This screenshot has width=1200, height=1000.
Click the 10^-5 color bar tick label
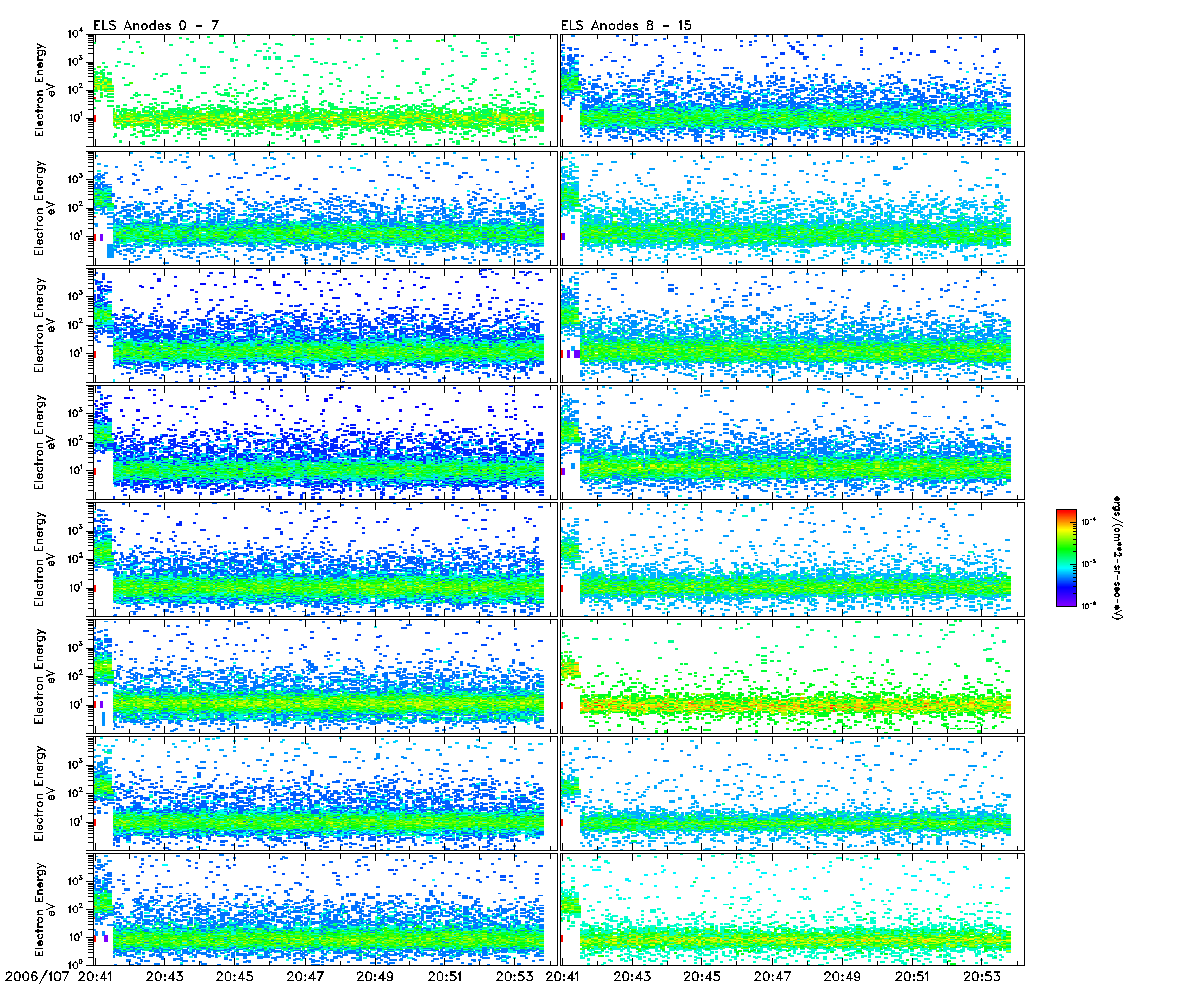coord(1088,563)
